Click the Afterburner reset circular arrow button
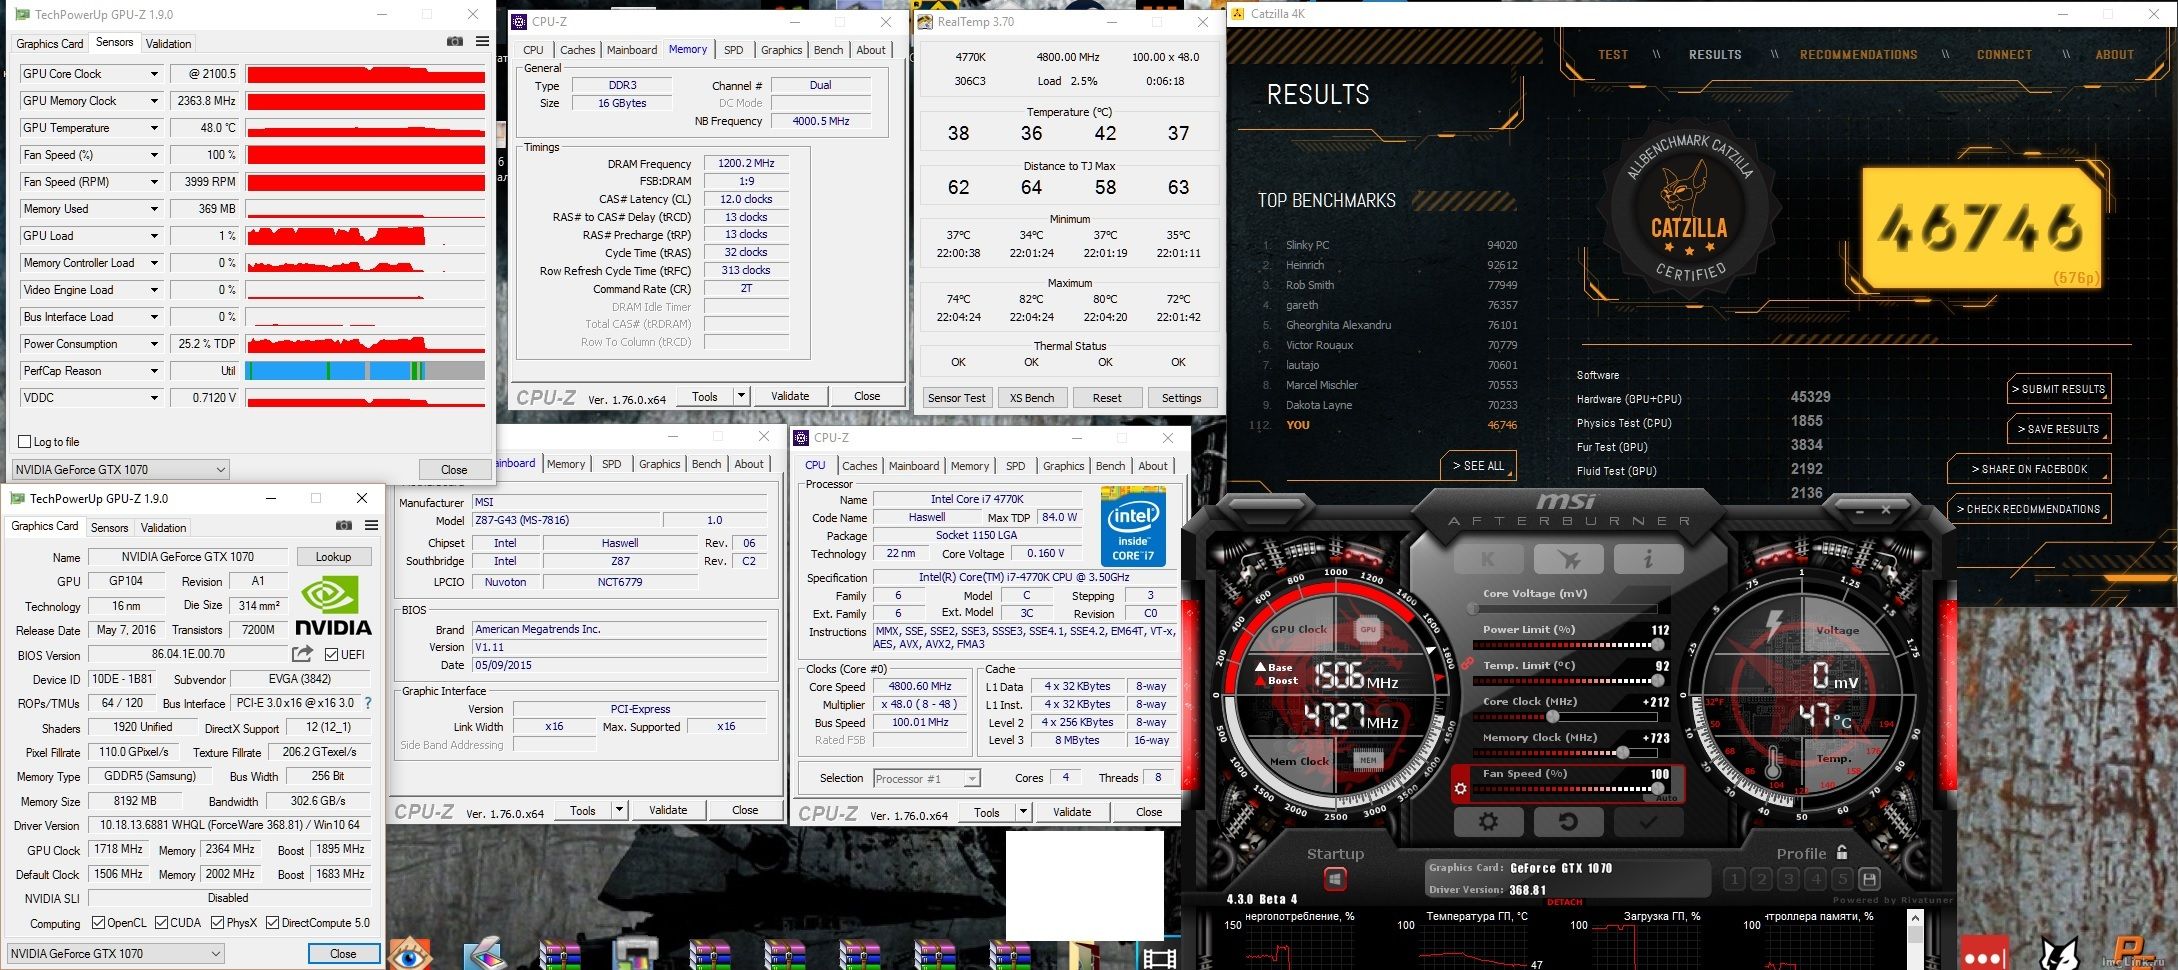The image size is (2178, 970). coord(1568,822)
